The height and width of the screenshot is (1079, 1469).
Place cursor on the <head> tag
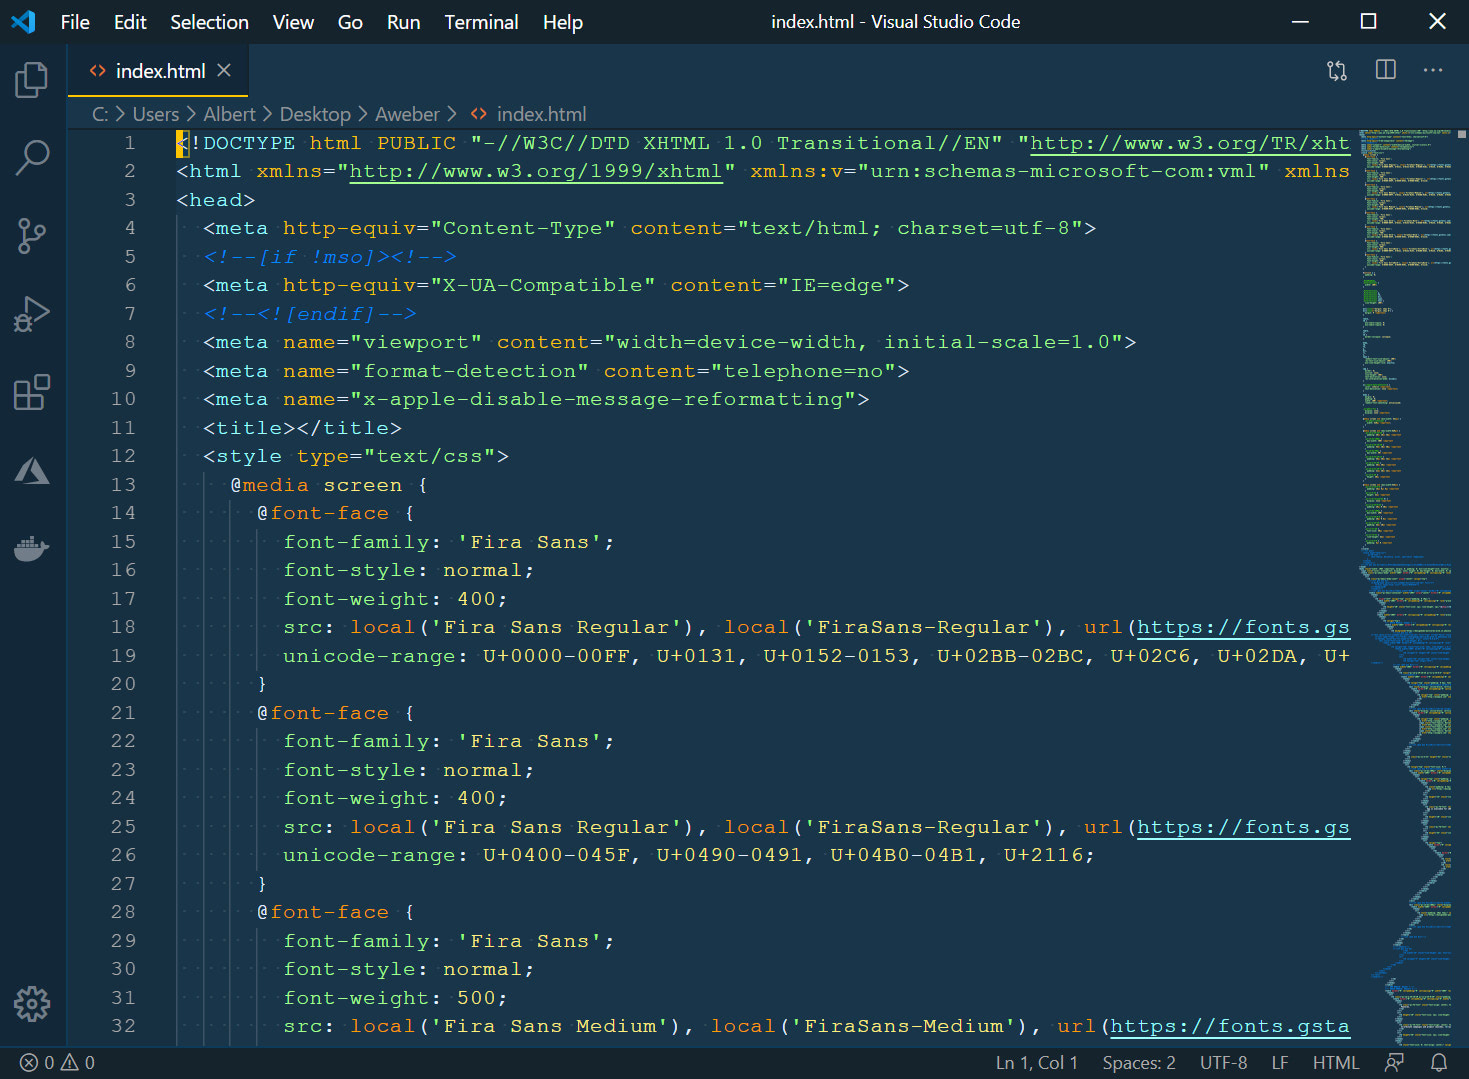[x=216, y=200]
